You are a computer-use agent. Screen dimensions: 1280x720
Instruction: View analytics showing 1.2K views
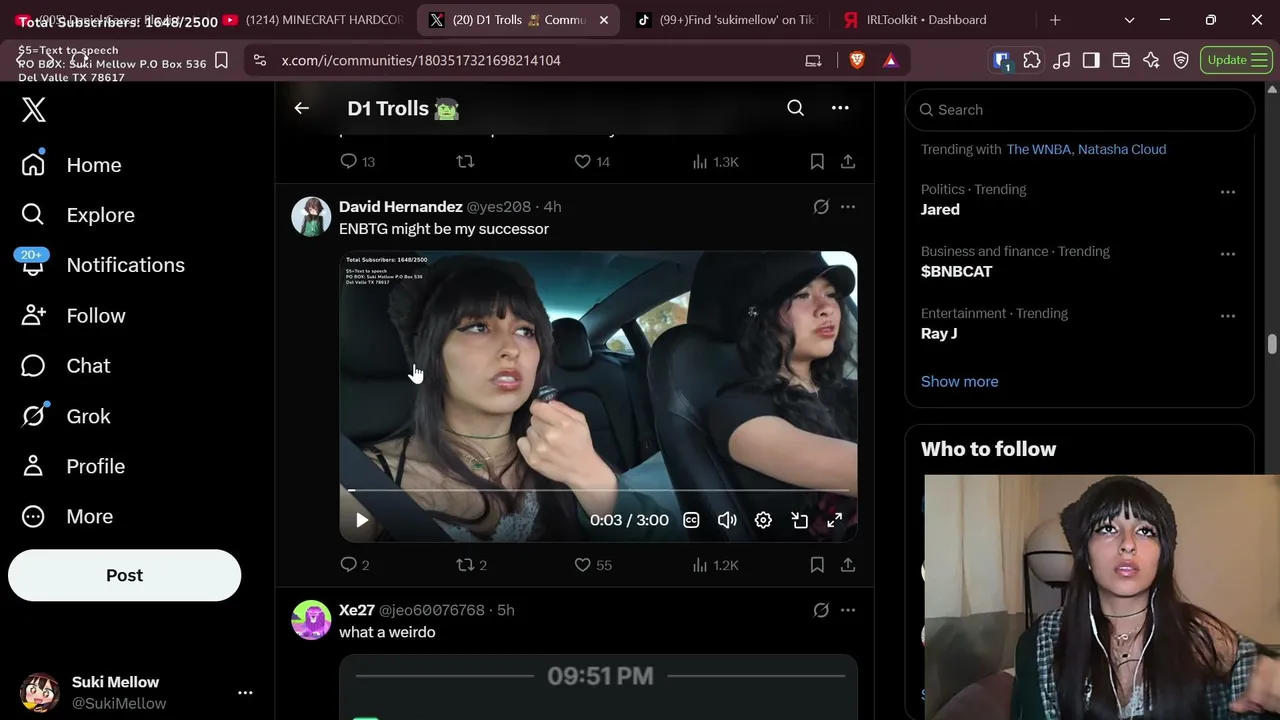(x=715, y=565)
